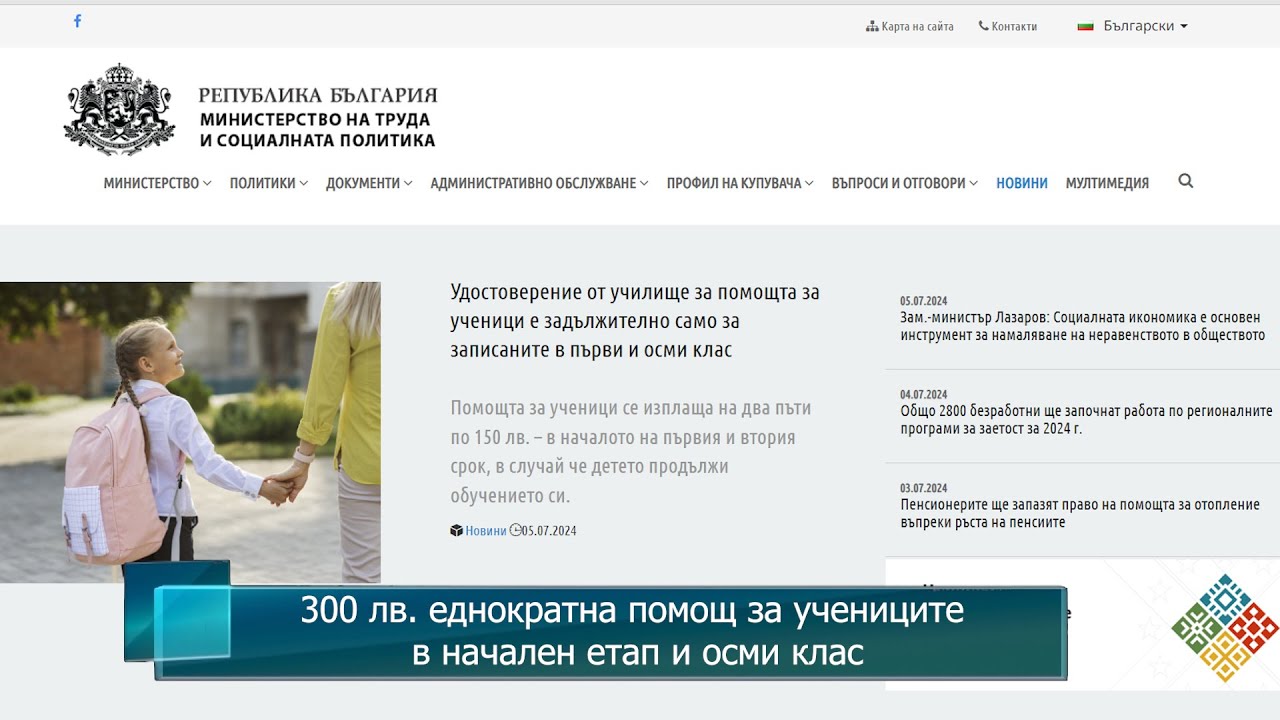The height and width of the screenshot is (720, 1280).
Task: Open Карта на сайта
Action: tap(914, 25)
